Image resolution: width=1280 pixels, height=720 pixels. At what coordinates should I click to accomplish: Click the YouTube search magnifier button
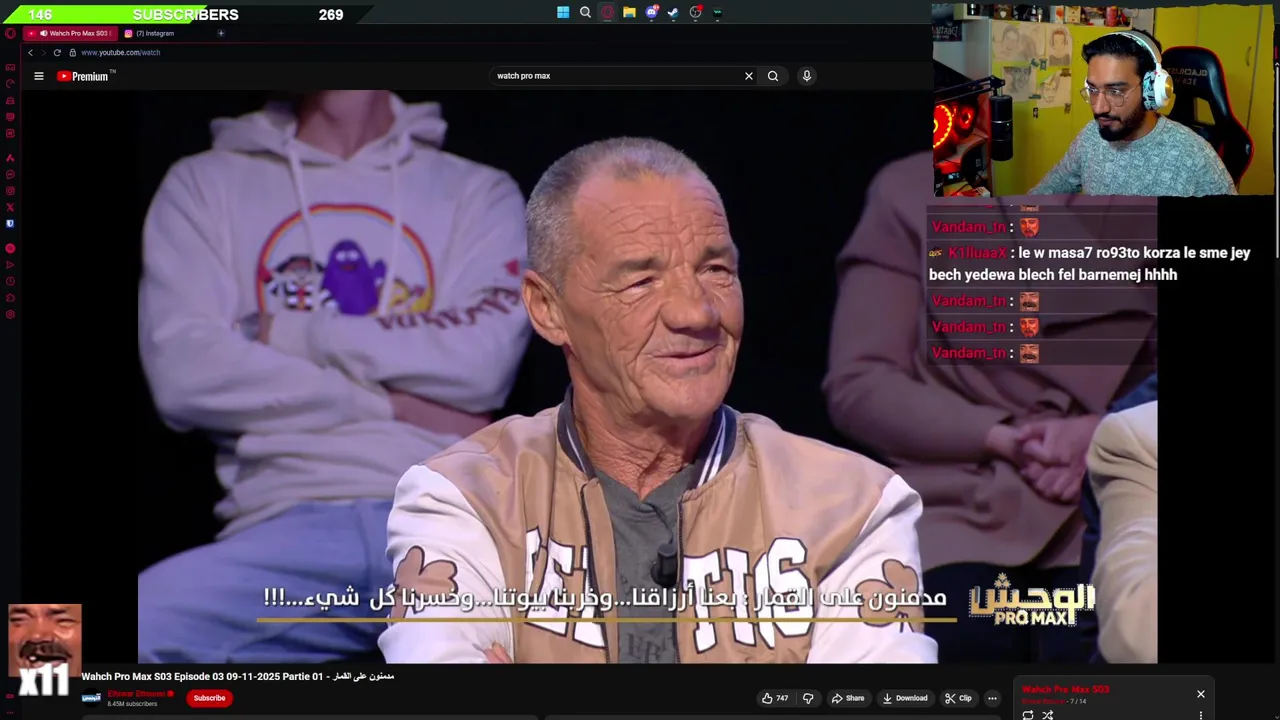point(773,76)
